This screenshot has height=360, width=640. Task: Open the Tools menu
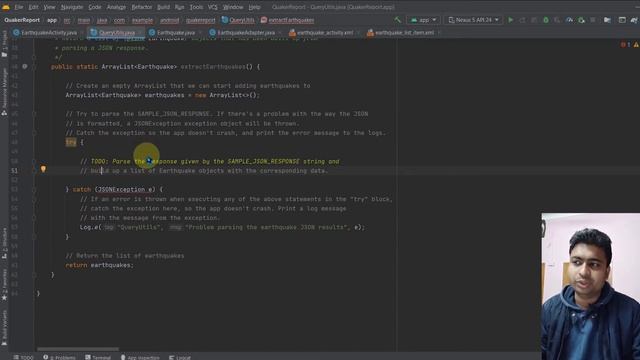pos(196,7)
